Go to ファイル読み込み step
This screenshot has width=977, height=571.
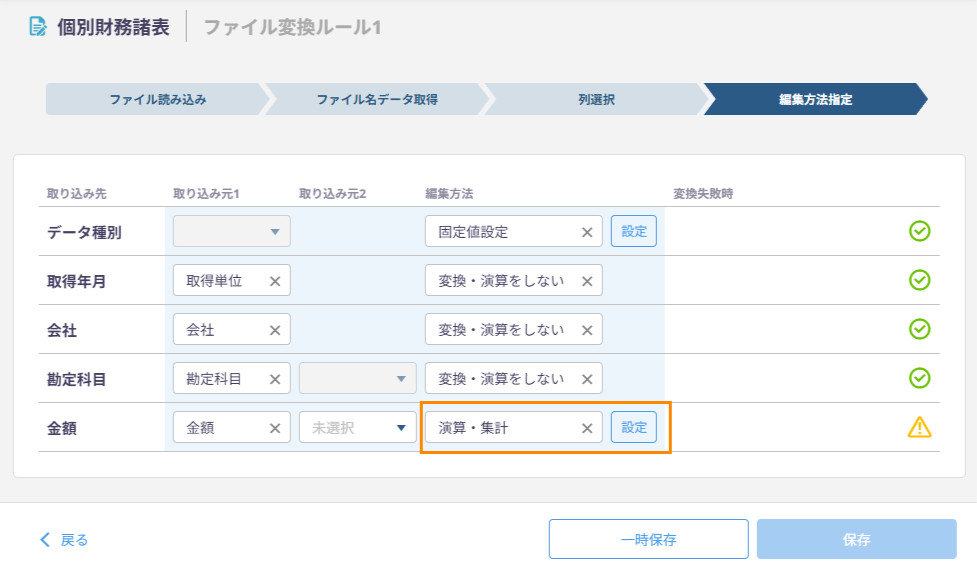[158, 99]
